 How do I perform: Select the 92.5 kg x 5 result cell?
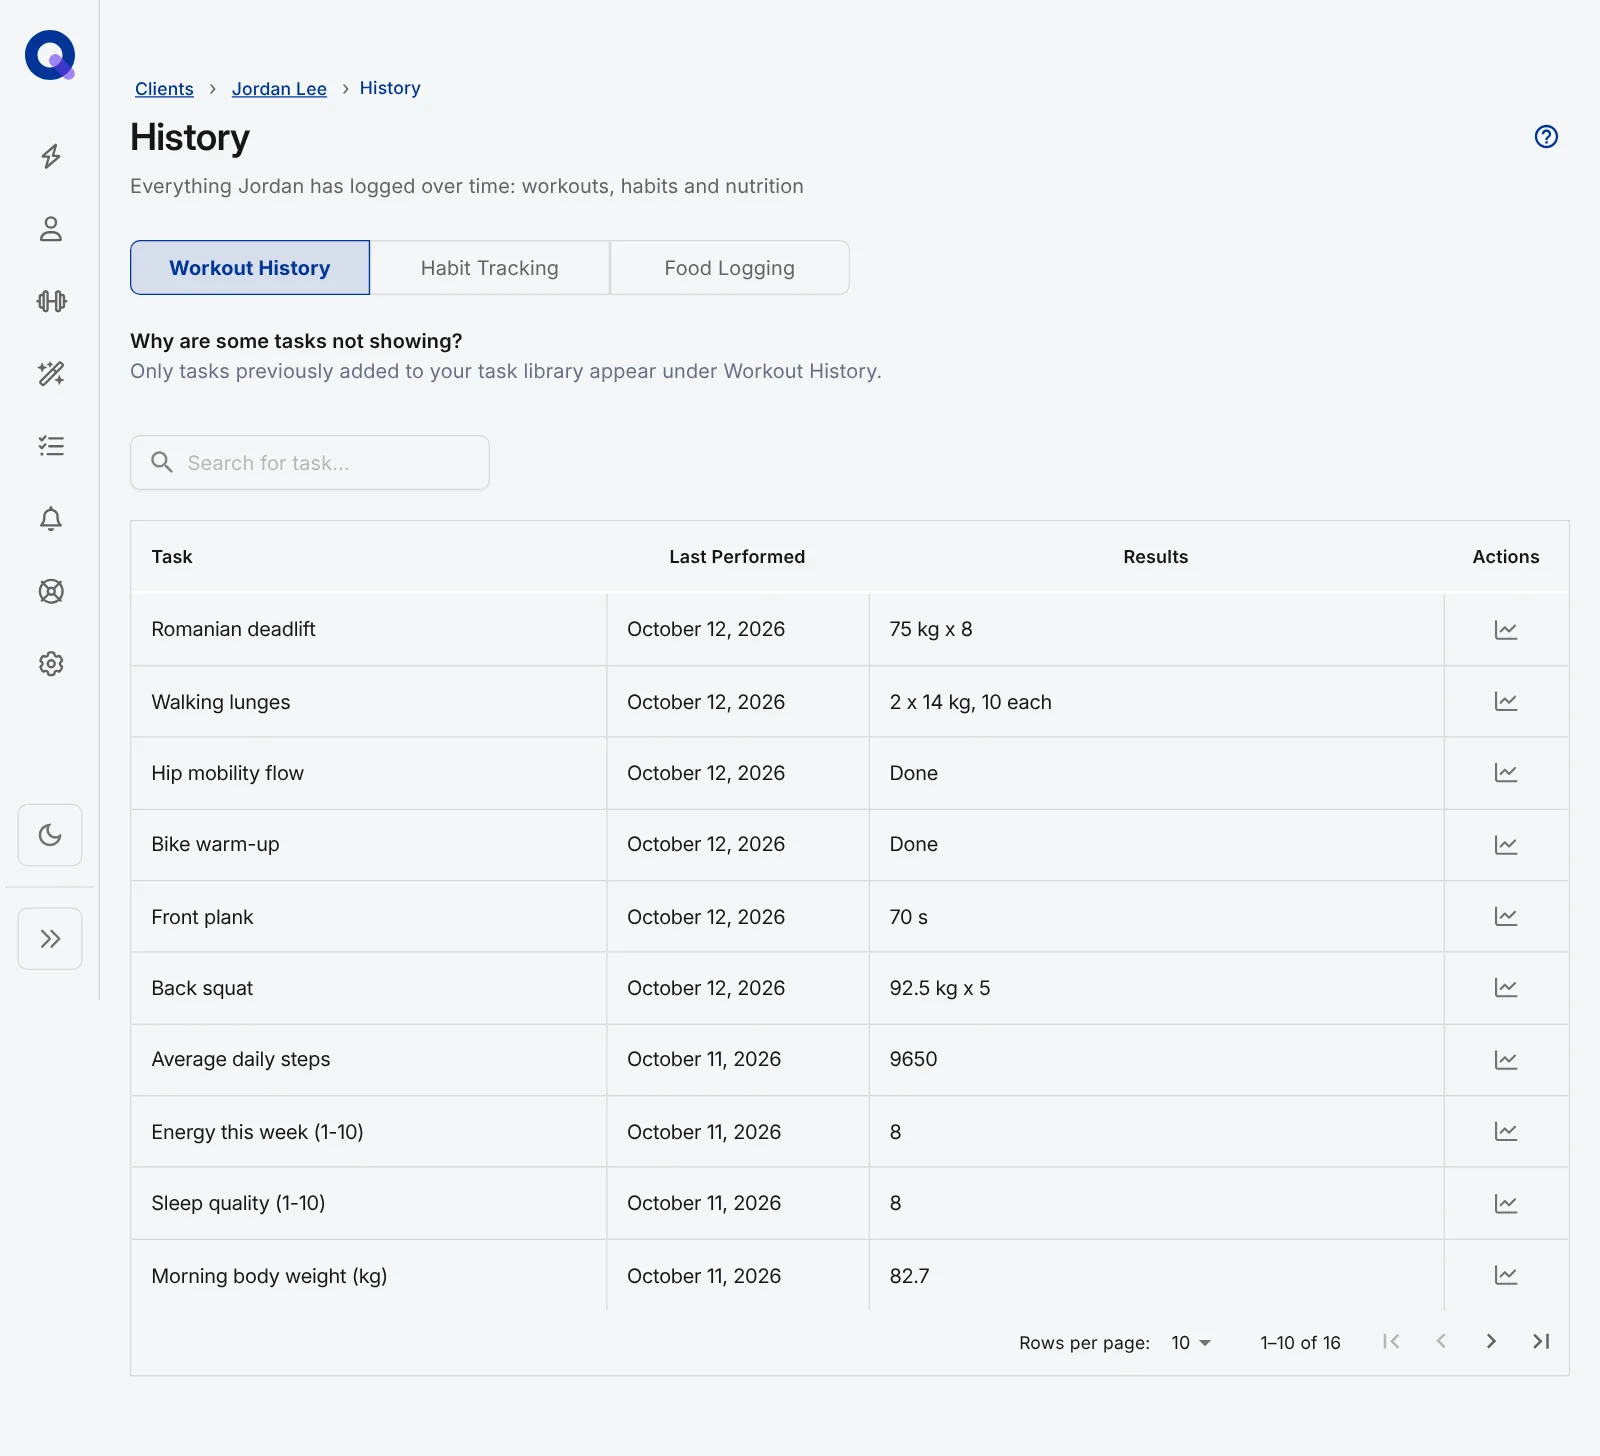pos(1157,988)
